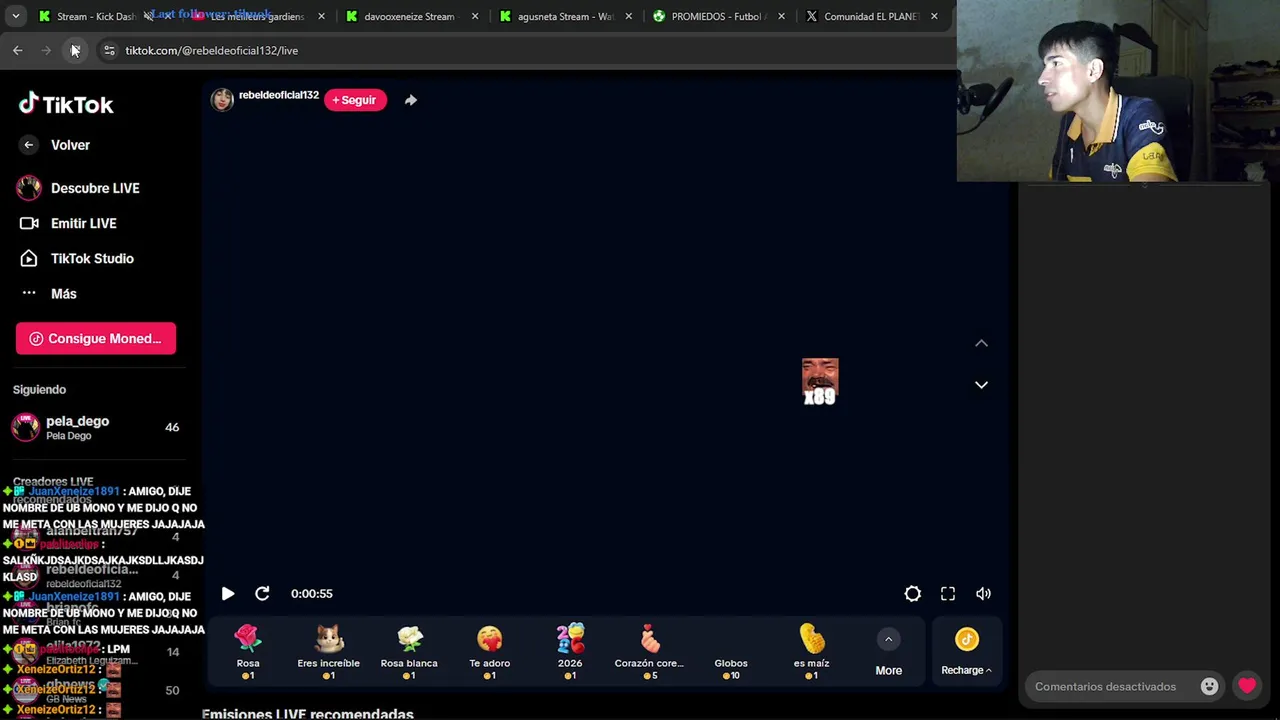Viewport: 1280px width, 720px height.
Task: View site information icon
Action: click(x=109, y=50)
